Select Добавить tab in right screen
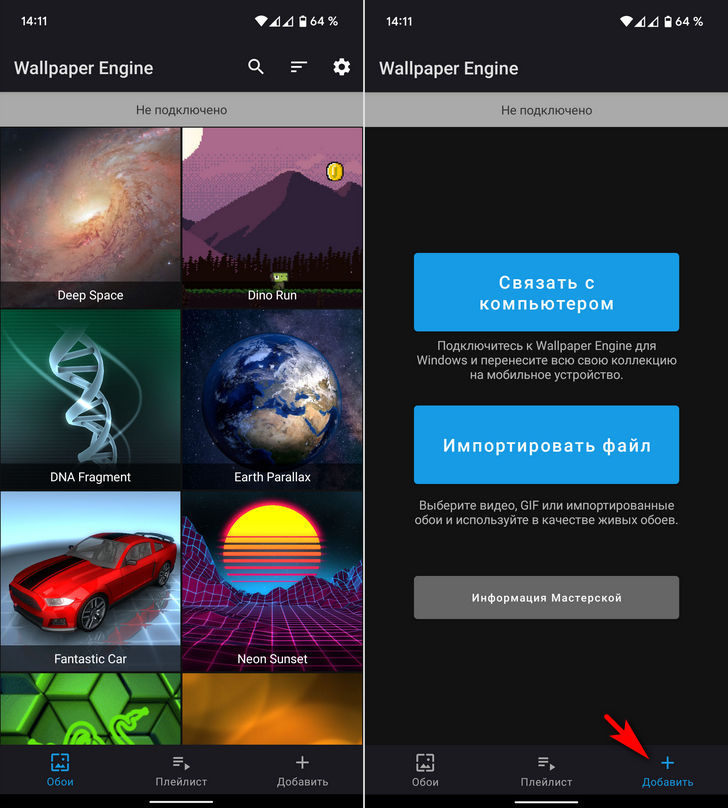 (667, 770)
